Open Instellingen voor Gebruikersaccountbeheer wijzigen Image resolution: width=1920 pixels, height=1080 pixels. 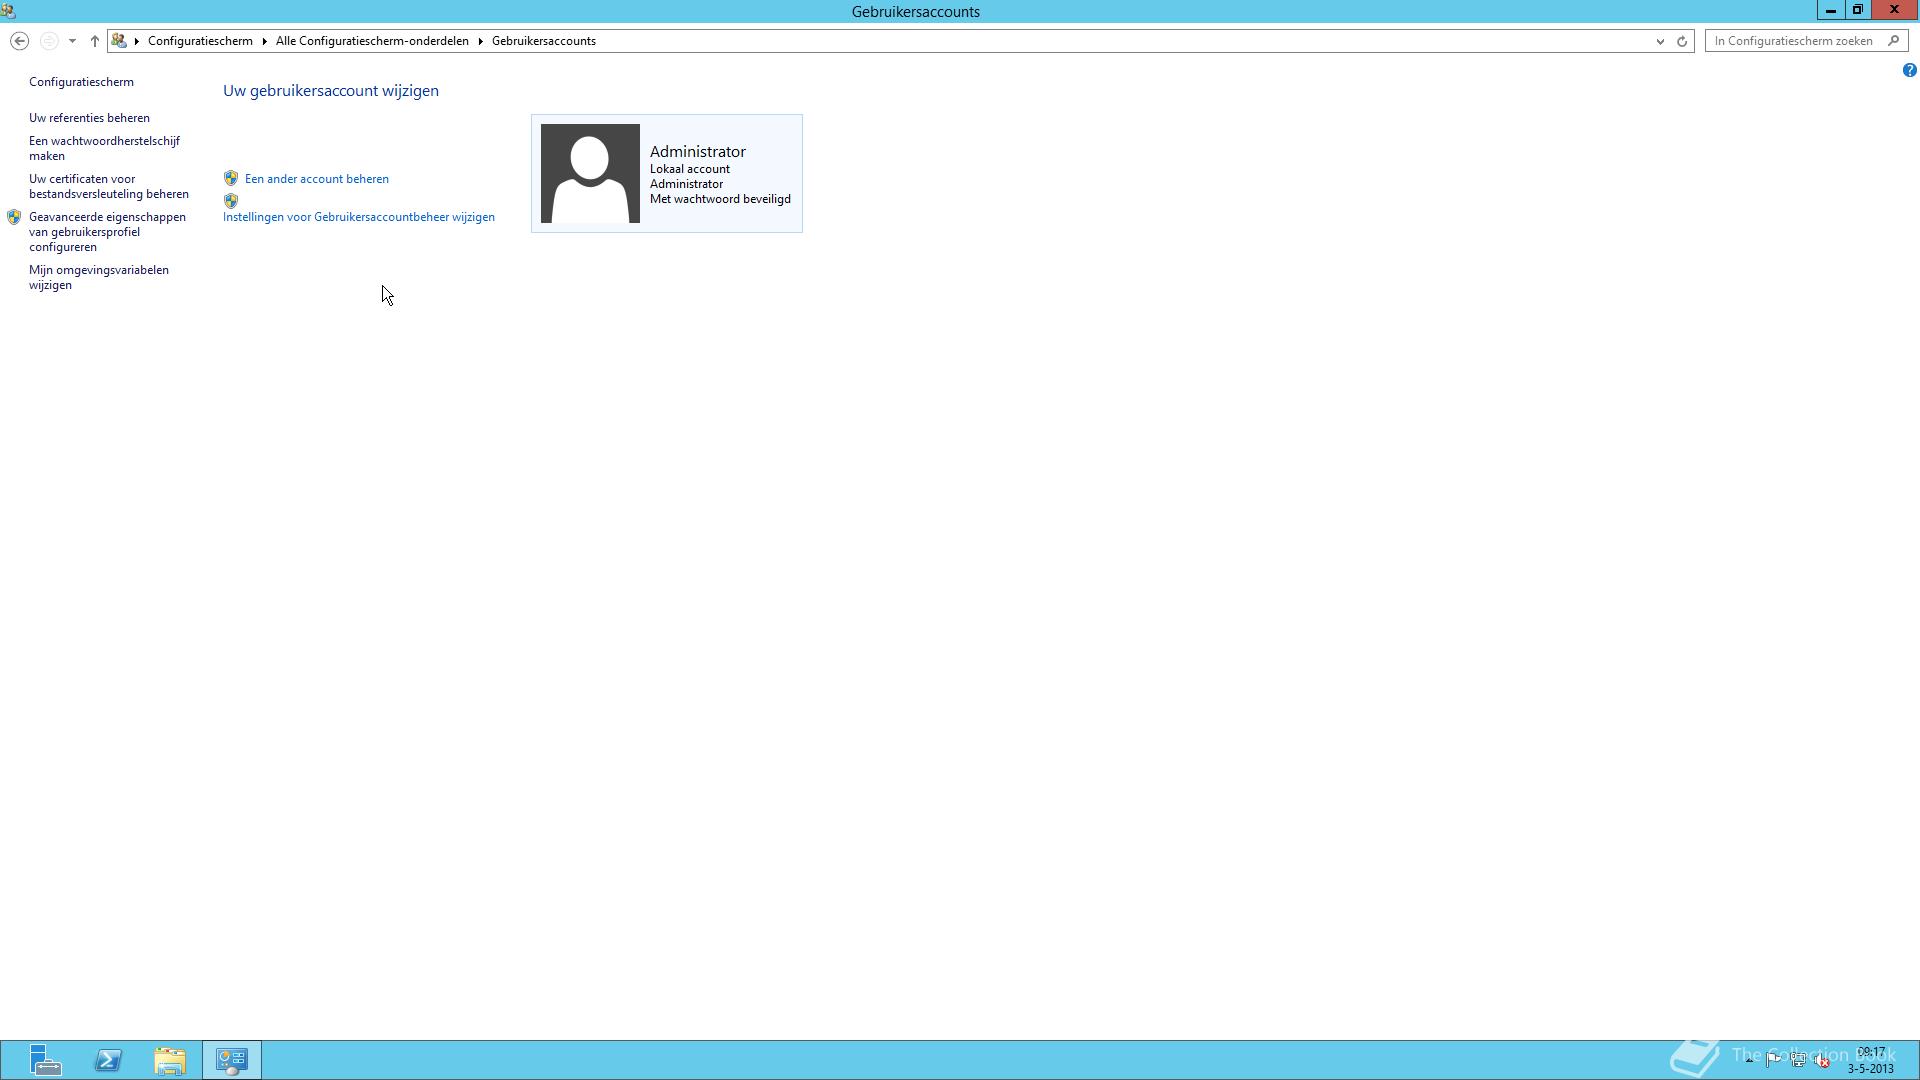[x=359, y=217]
